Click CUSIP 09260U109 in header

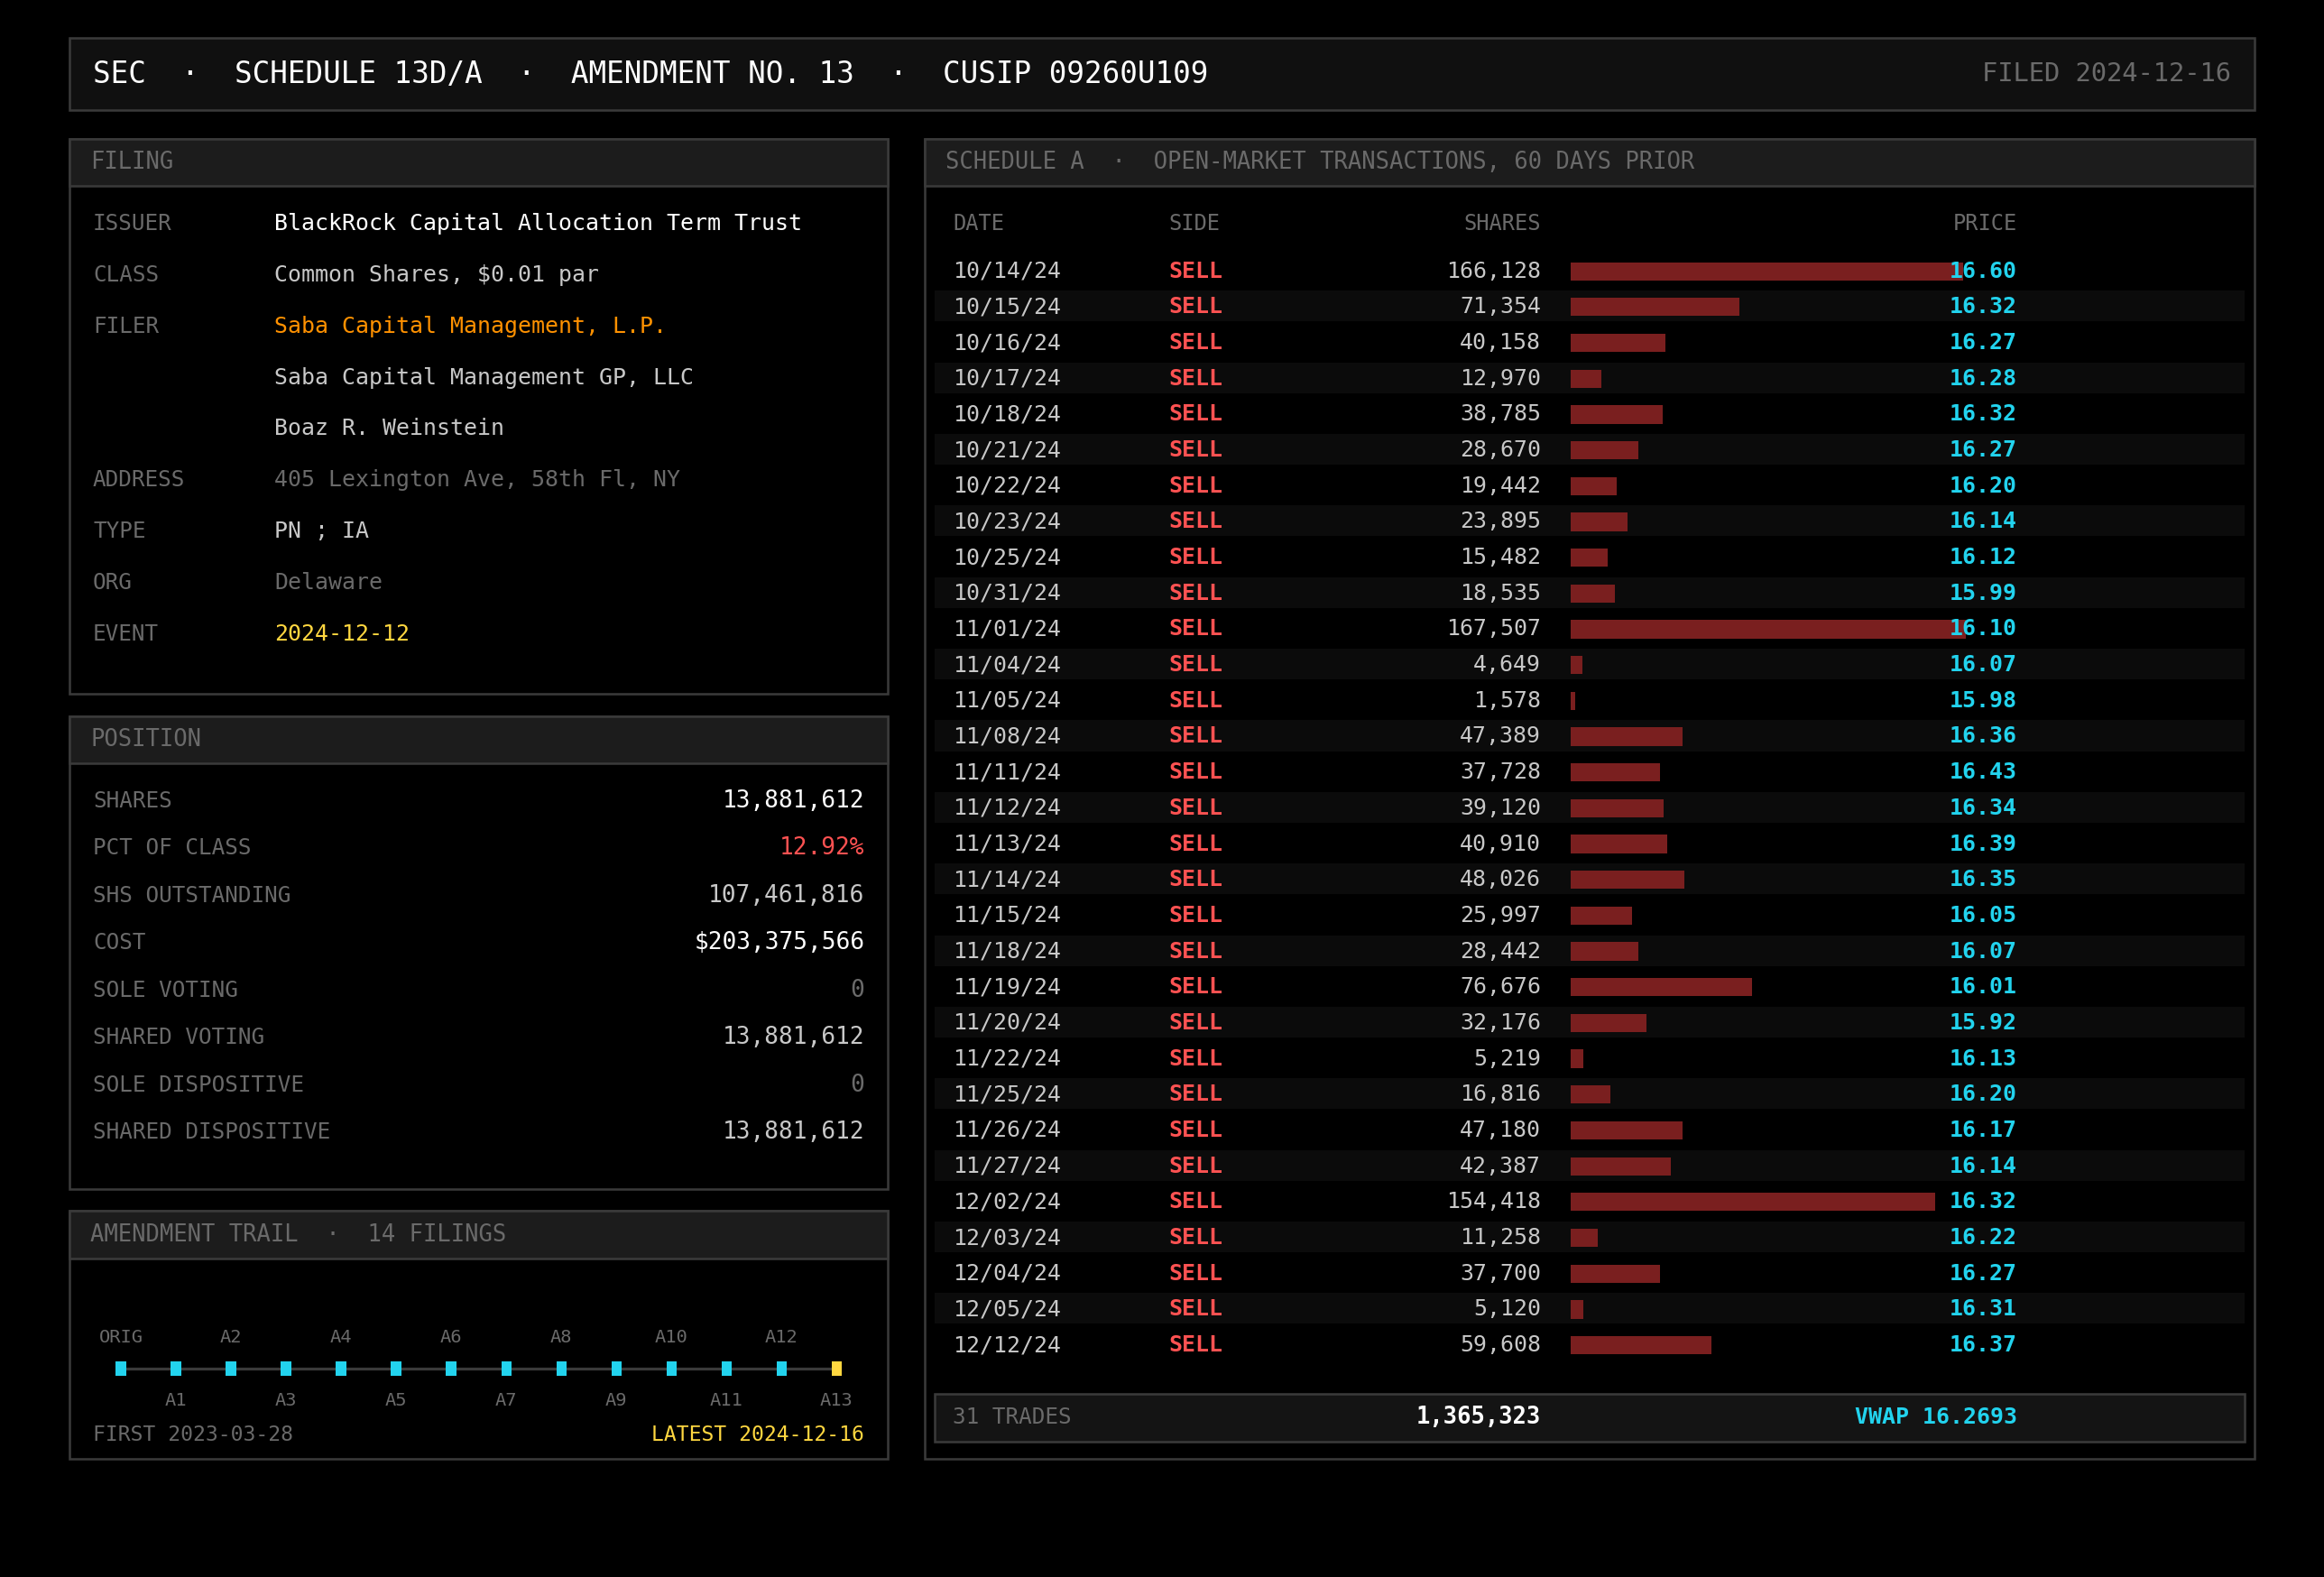[1075, 73]
